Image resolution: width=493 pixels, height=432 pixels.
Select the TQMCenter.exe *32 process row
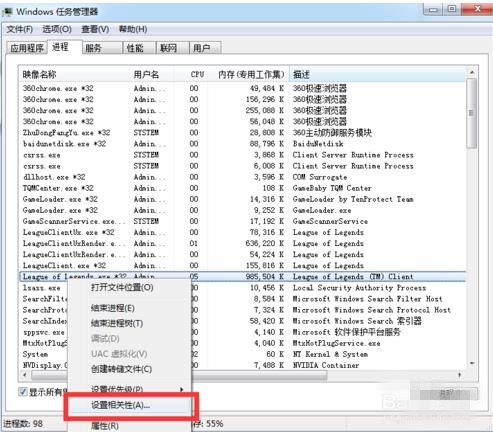click(x=242, y=188)
